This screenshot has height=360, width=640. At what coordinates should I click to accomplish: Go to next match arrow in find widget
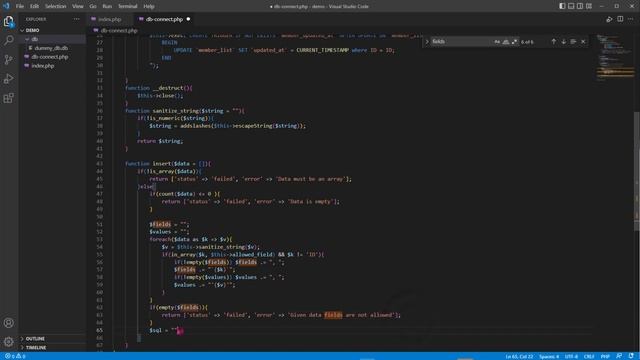click(x=563, y=42)
